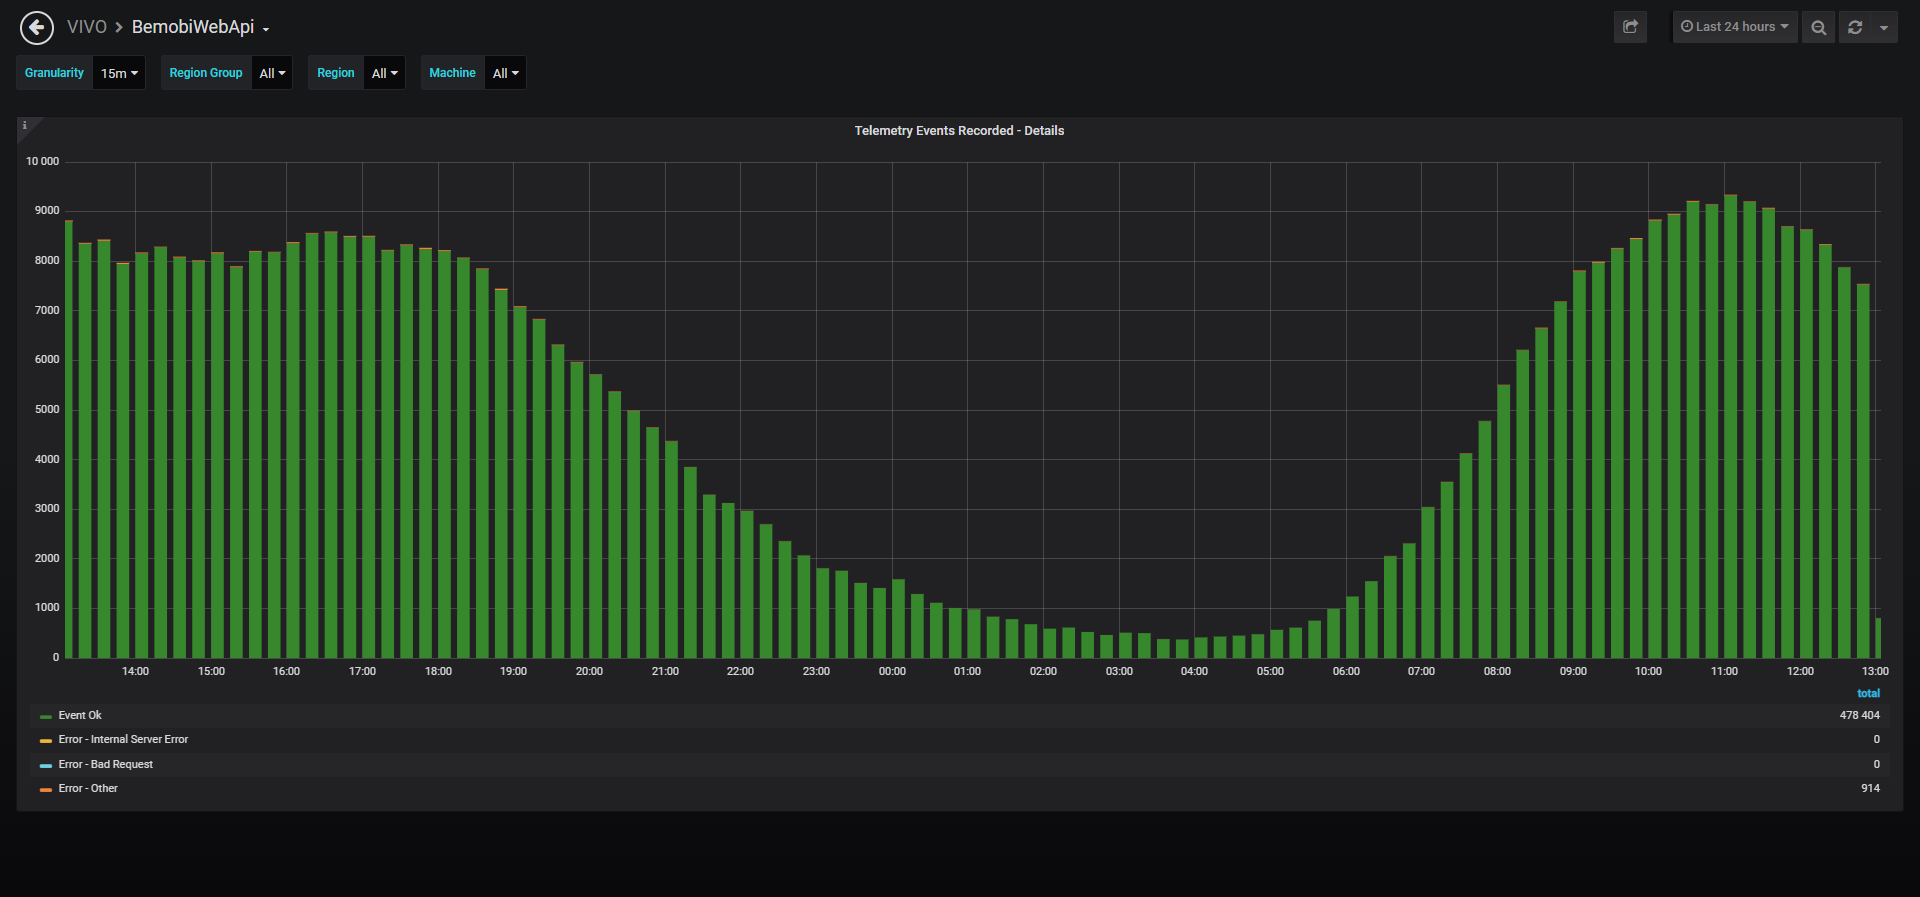Toggle the Error - Other legend series

tap(88, 788)
